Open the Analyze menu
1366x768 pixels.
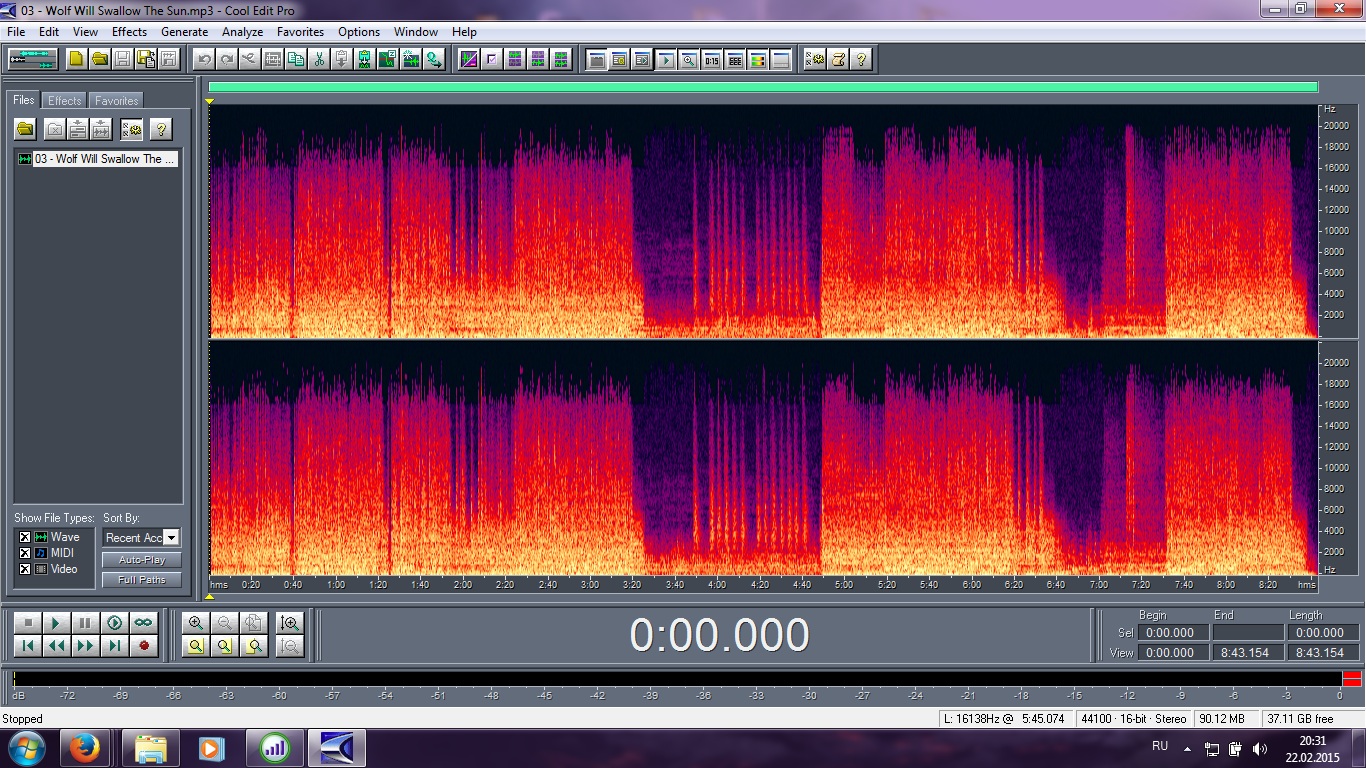click(x=242, y=32)
